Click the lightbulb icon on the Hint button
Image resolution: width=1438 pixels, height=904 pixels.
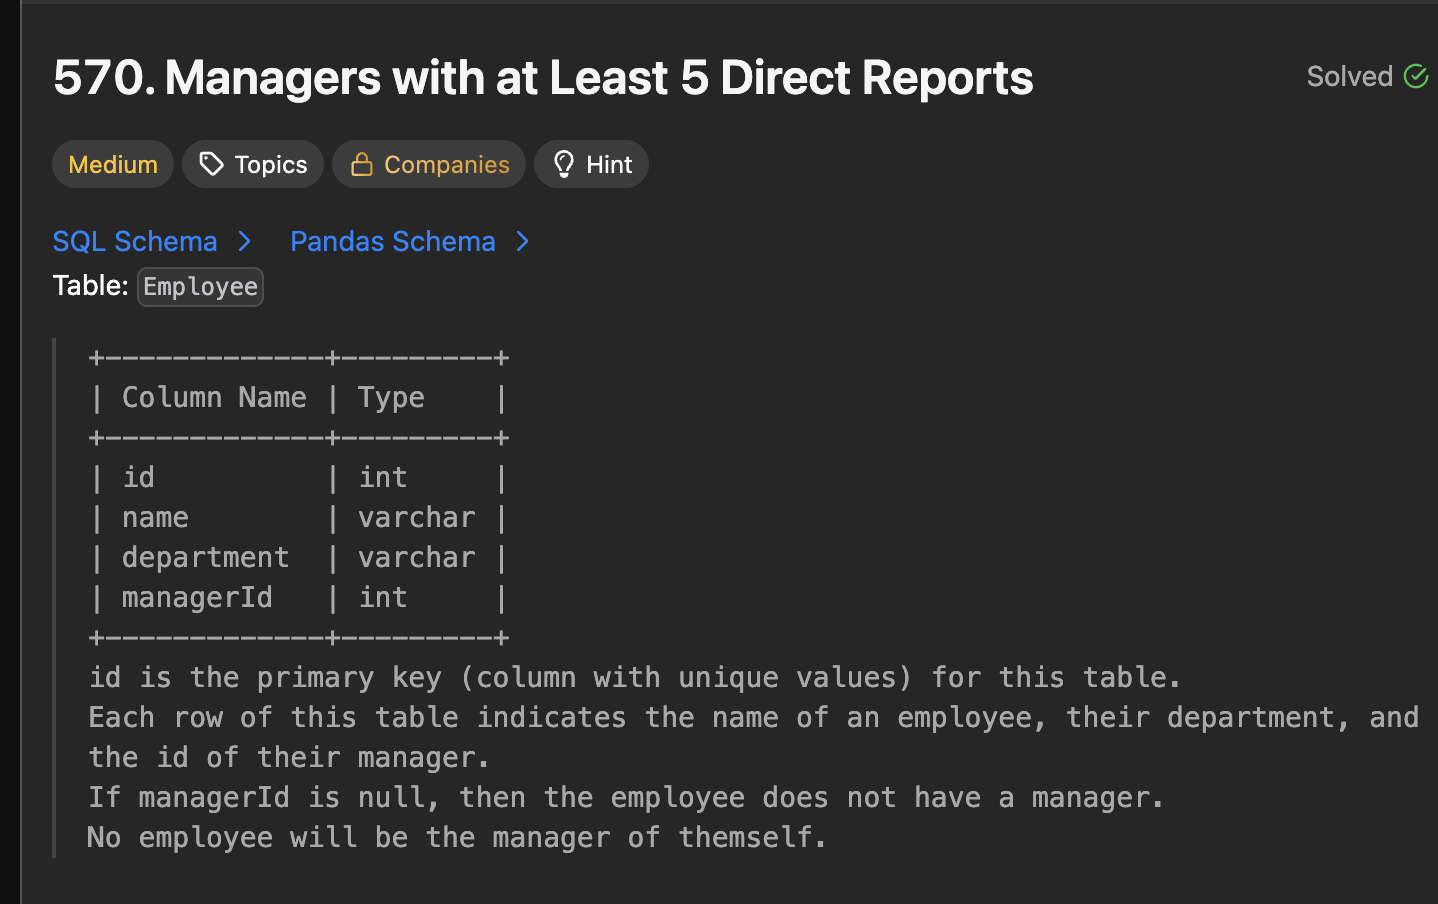pos(563,163)
